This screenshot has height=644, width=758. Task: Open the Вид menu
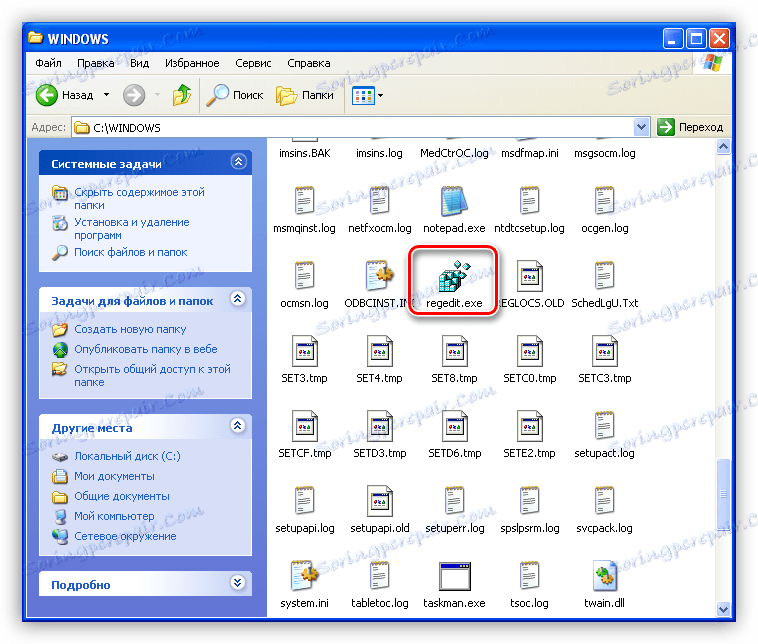140,63
